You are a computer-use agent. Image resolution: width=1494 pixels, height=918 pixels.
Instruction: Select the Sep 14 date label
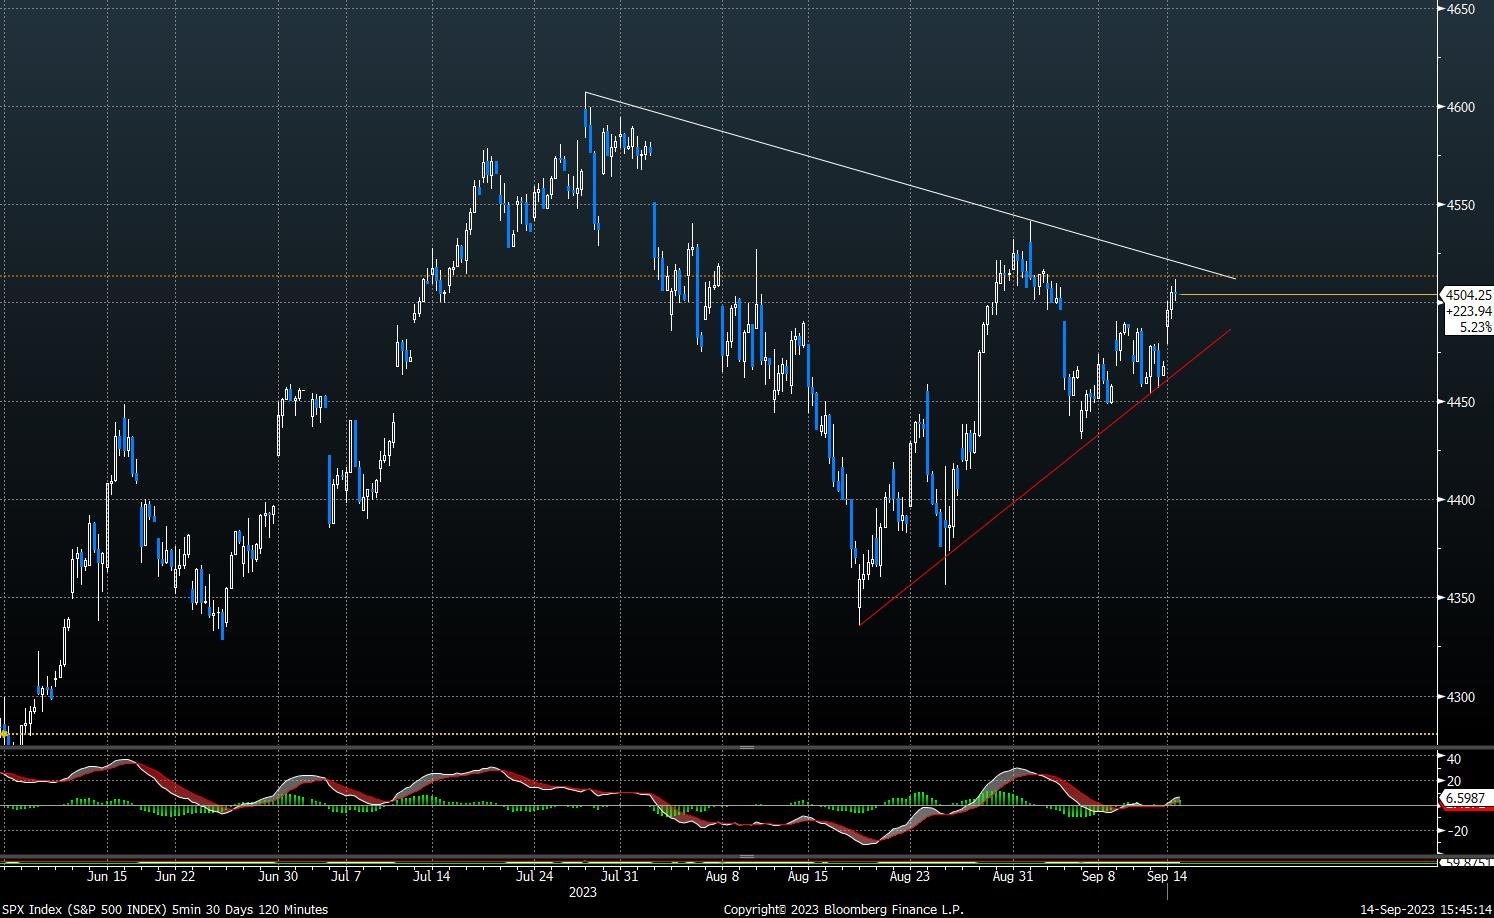point(1166,876)
